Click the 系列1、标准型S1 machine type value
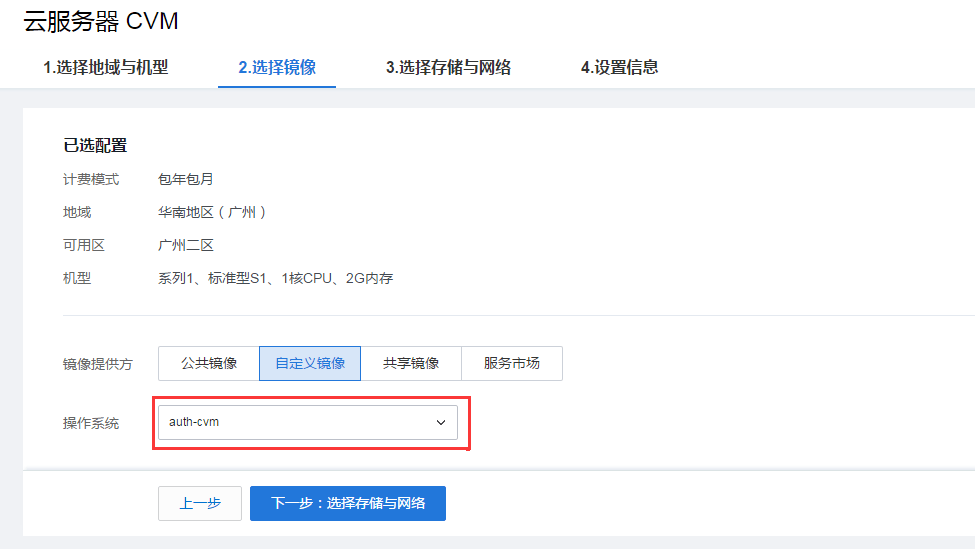The image size is (975, 549). click(x=275, y=279)
